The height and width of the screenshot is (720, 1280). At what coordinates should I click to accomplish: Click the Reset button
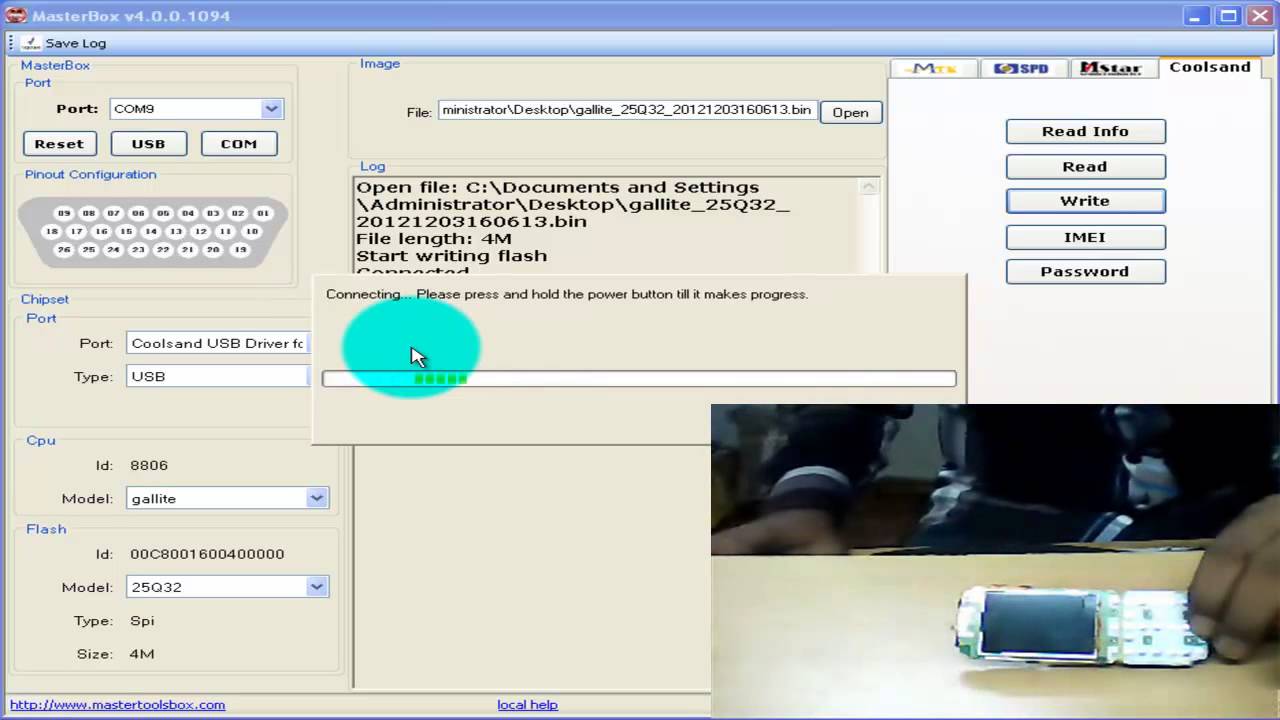coord(59,144)
